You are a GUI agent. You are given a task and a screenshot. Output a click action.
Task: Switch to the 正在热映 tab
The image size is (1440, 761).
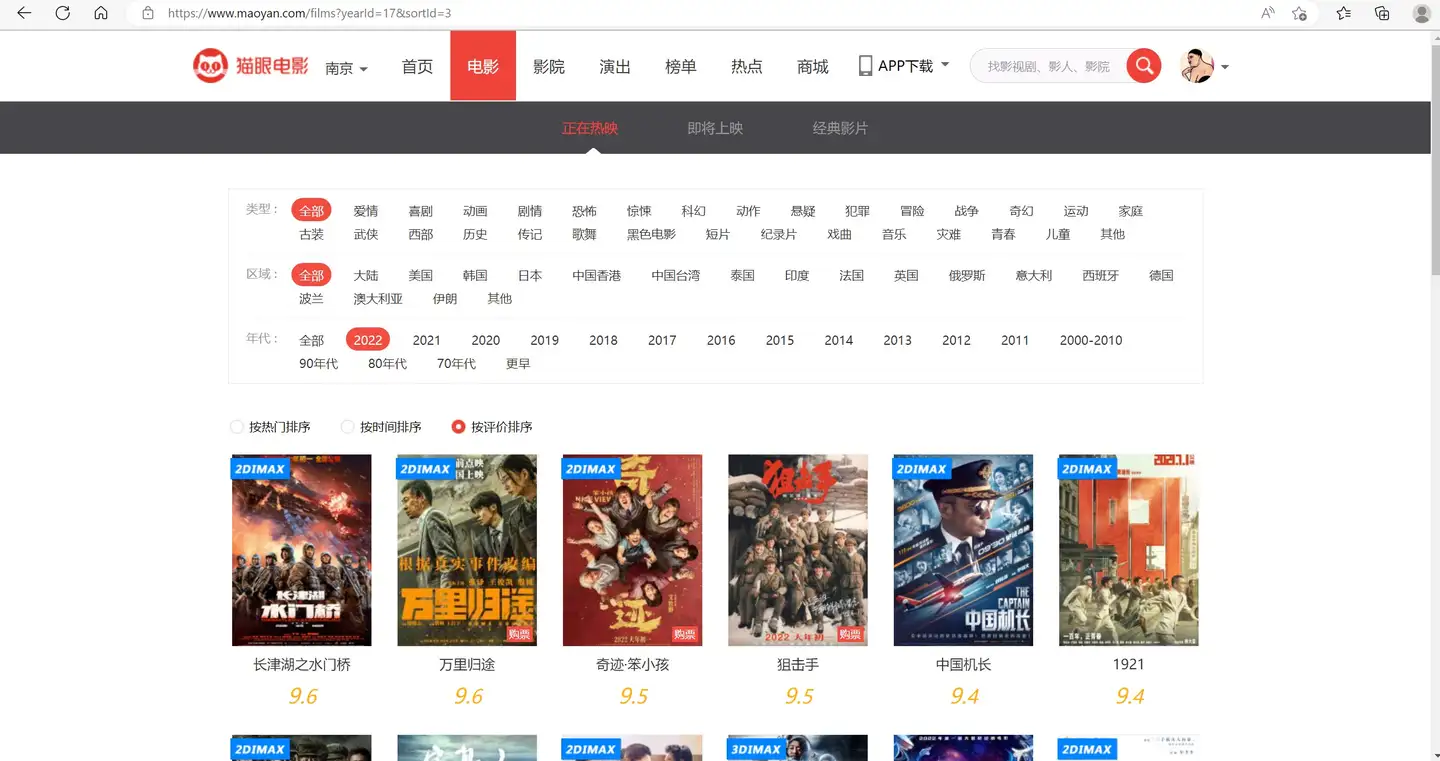pos(590,128)
